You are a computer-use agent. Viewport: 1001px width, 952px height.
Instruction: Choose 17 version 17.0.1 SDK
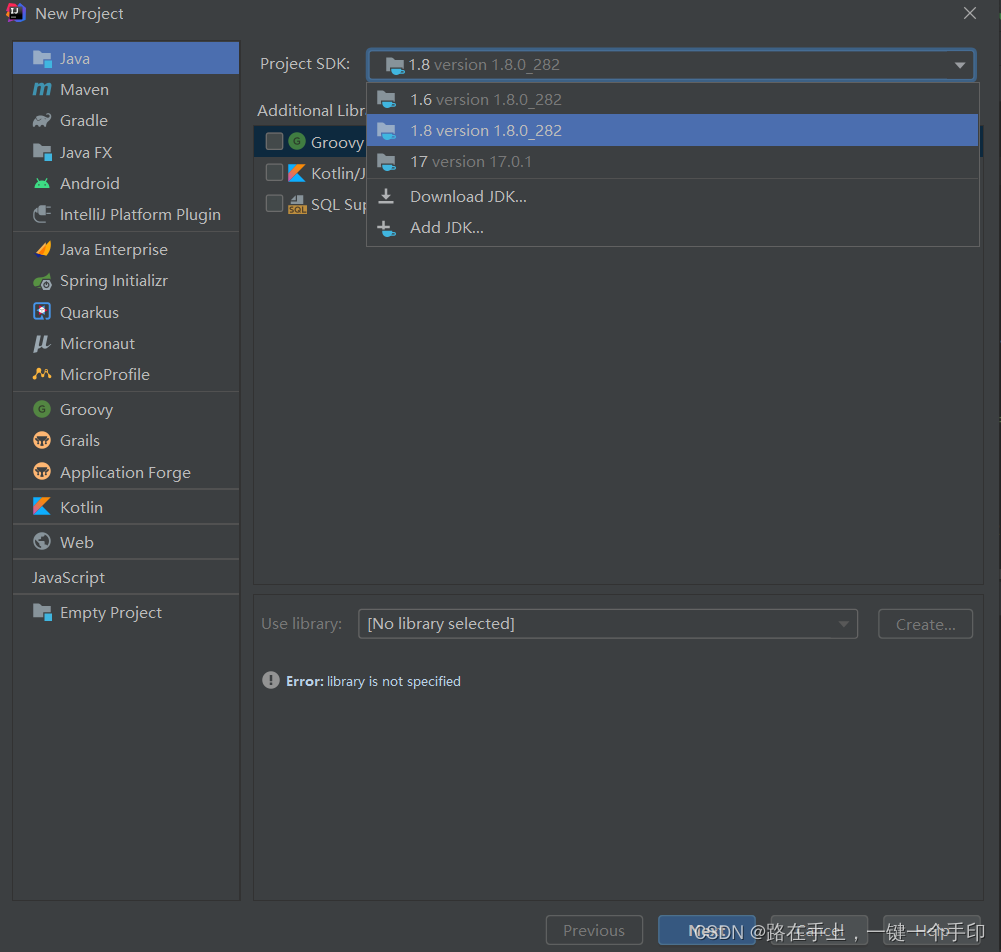coord(672,162)
